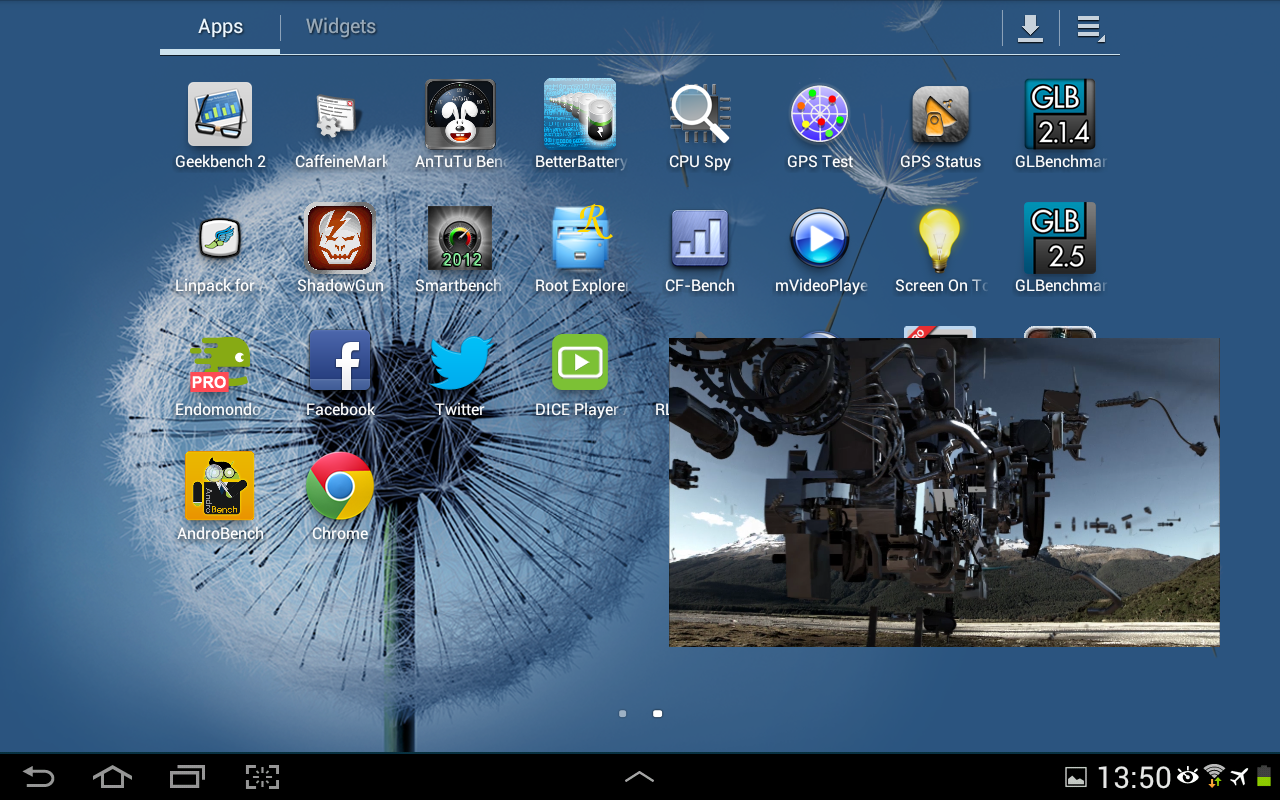Launch the DICE Player app

click(580, 374)
